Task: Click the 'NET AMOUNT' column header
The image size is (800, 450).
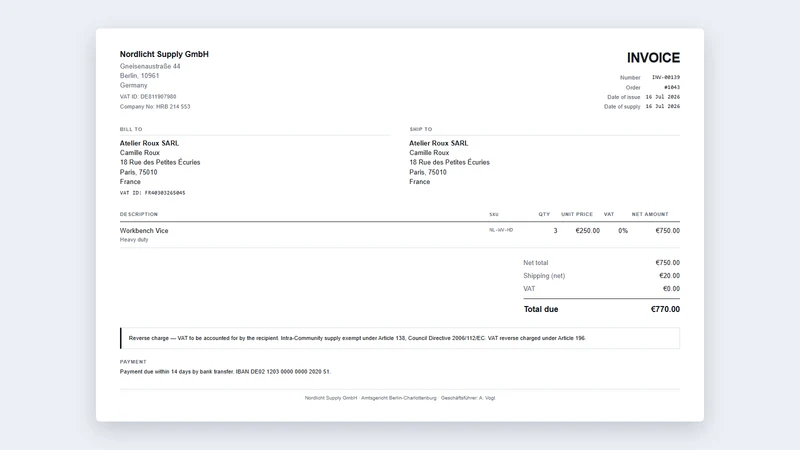Action: click(x=650, y=214)
